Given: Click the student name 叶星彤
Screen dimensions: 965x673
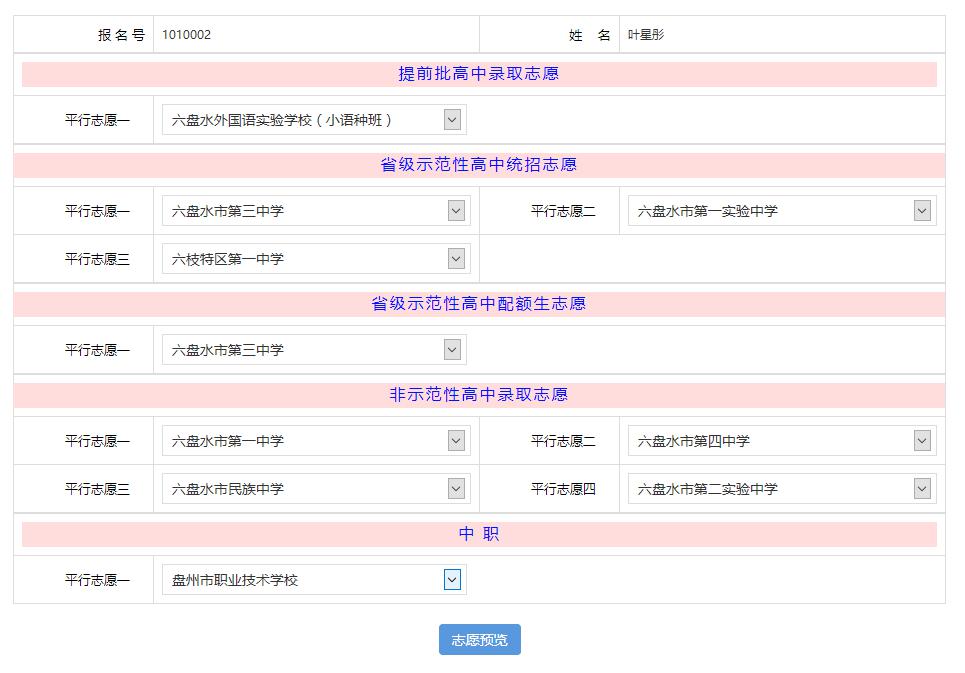Looking at the screenshot, I should point(646,35).
